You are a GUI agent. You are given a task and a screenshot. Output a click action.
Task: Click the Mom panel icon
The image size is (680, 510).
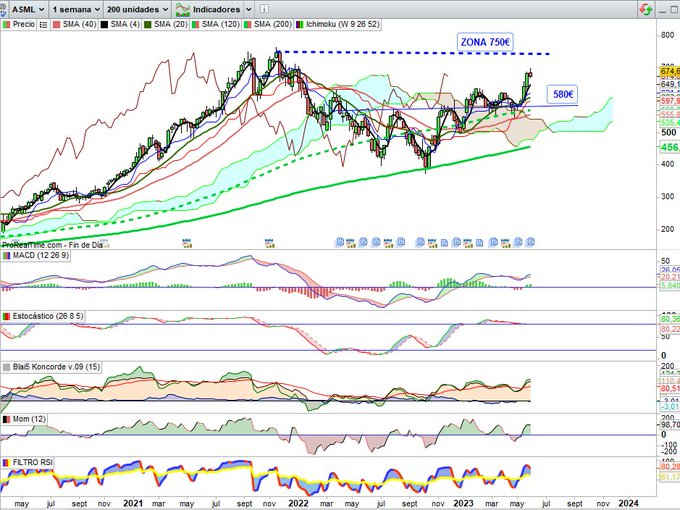tap(7, 419)
